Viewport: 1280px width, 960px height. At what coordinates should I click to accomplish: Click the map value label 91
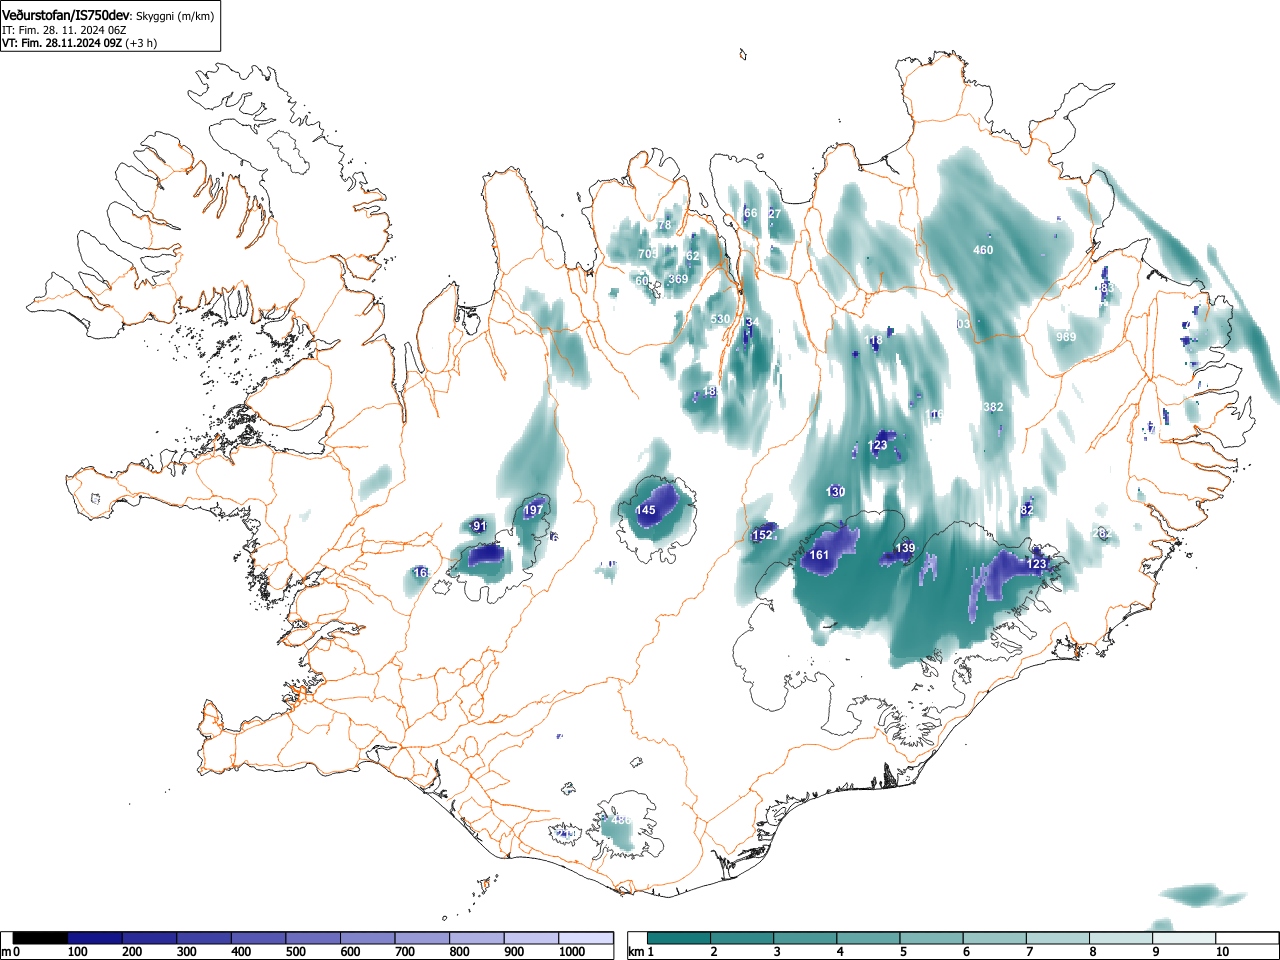(480, 526)
